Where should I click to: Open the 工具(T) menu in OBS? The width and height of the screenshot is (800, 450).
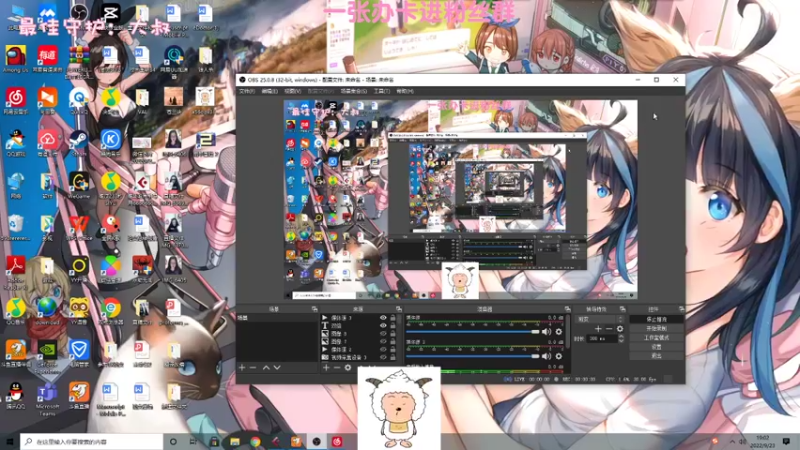click(382, 91)
